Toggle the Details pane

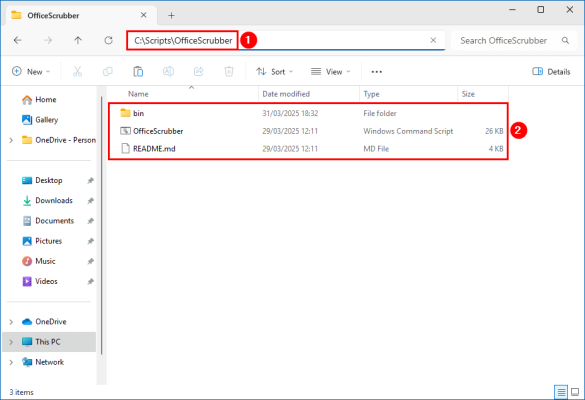click(551, 72)
